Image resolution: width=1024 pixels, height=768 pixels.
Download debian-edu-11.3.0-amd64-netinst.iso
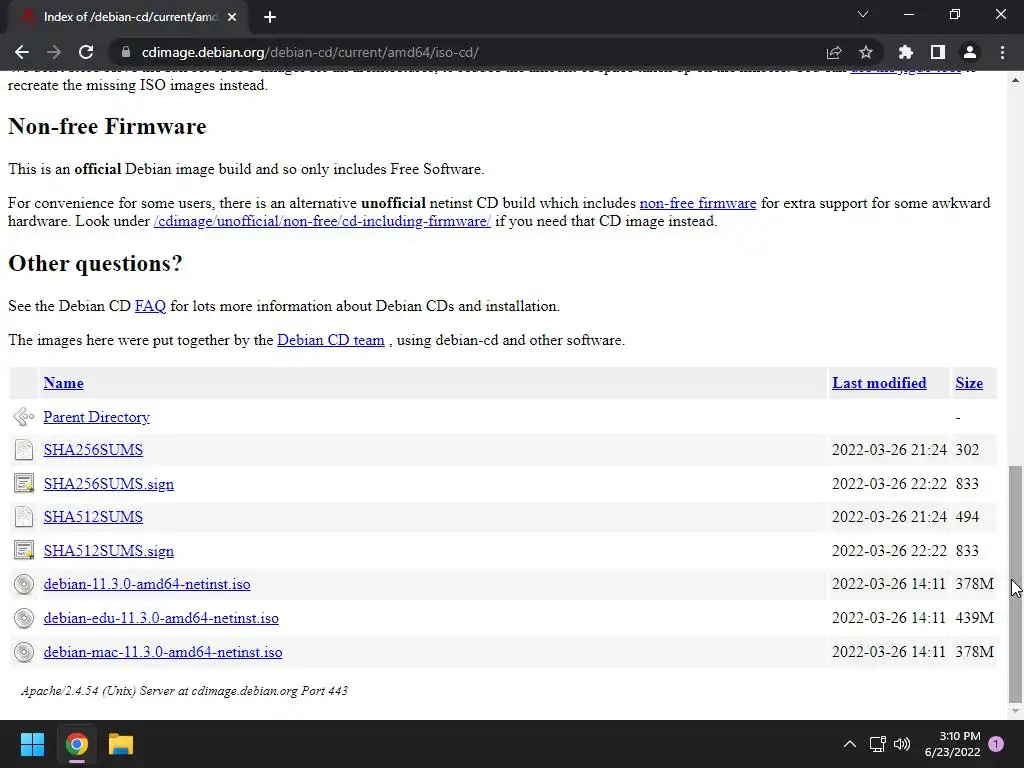tap(161, 618)
